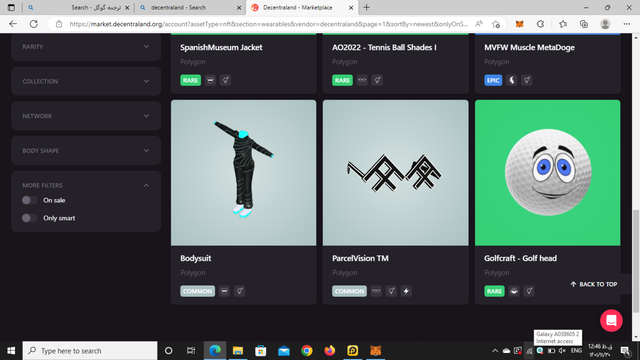This screenshot has height=360, width=640.
Task: Click unisex gender icon on Golfcraft card
Action: (529, 291)
